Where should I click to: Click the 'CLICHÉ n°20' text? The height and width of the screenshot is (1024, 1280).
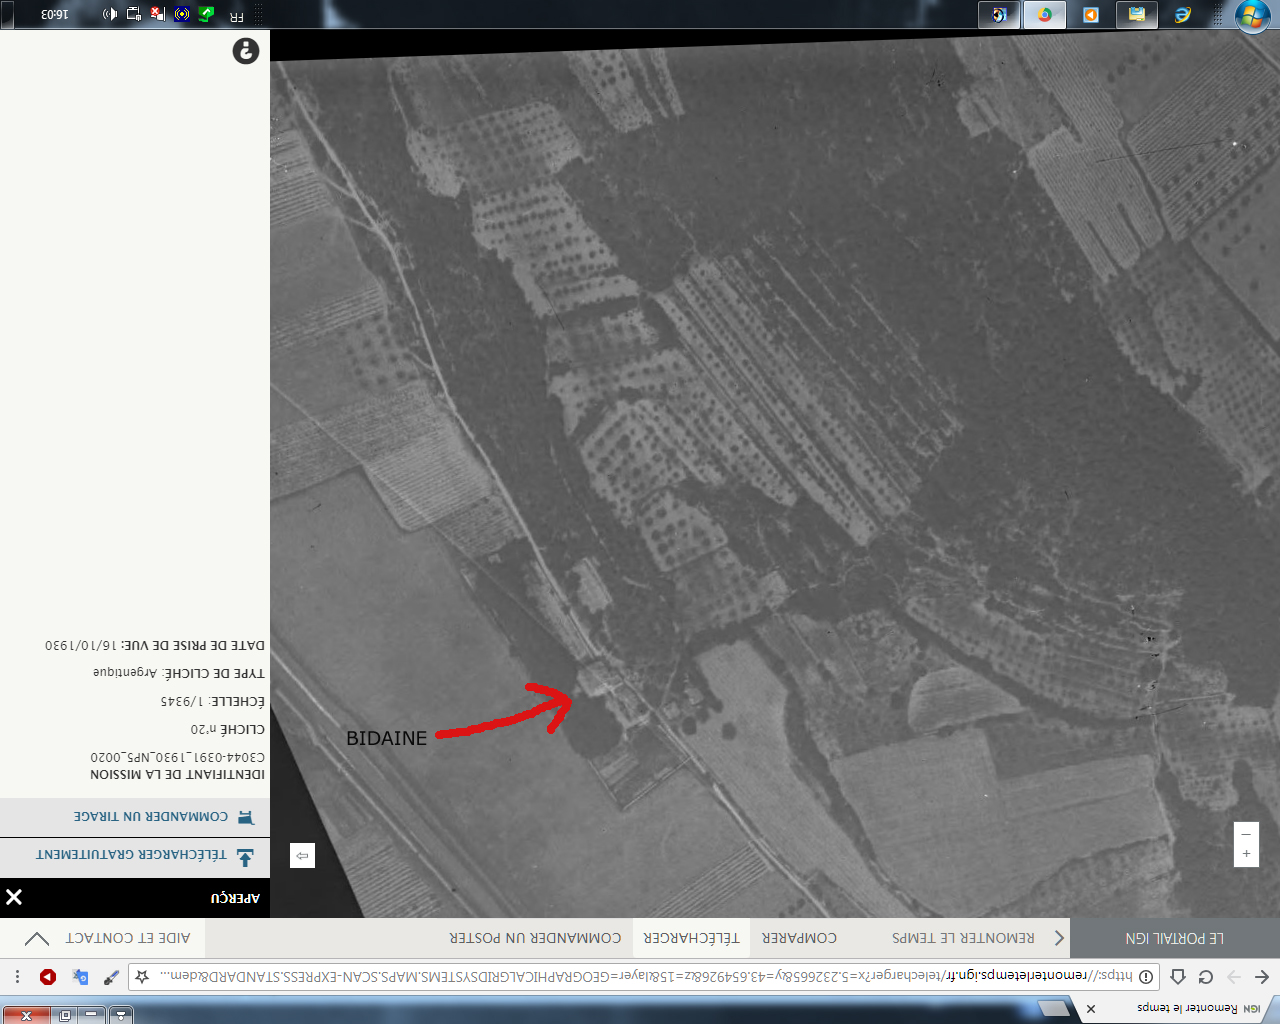pos(227,730)
